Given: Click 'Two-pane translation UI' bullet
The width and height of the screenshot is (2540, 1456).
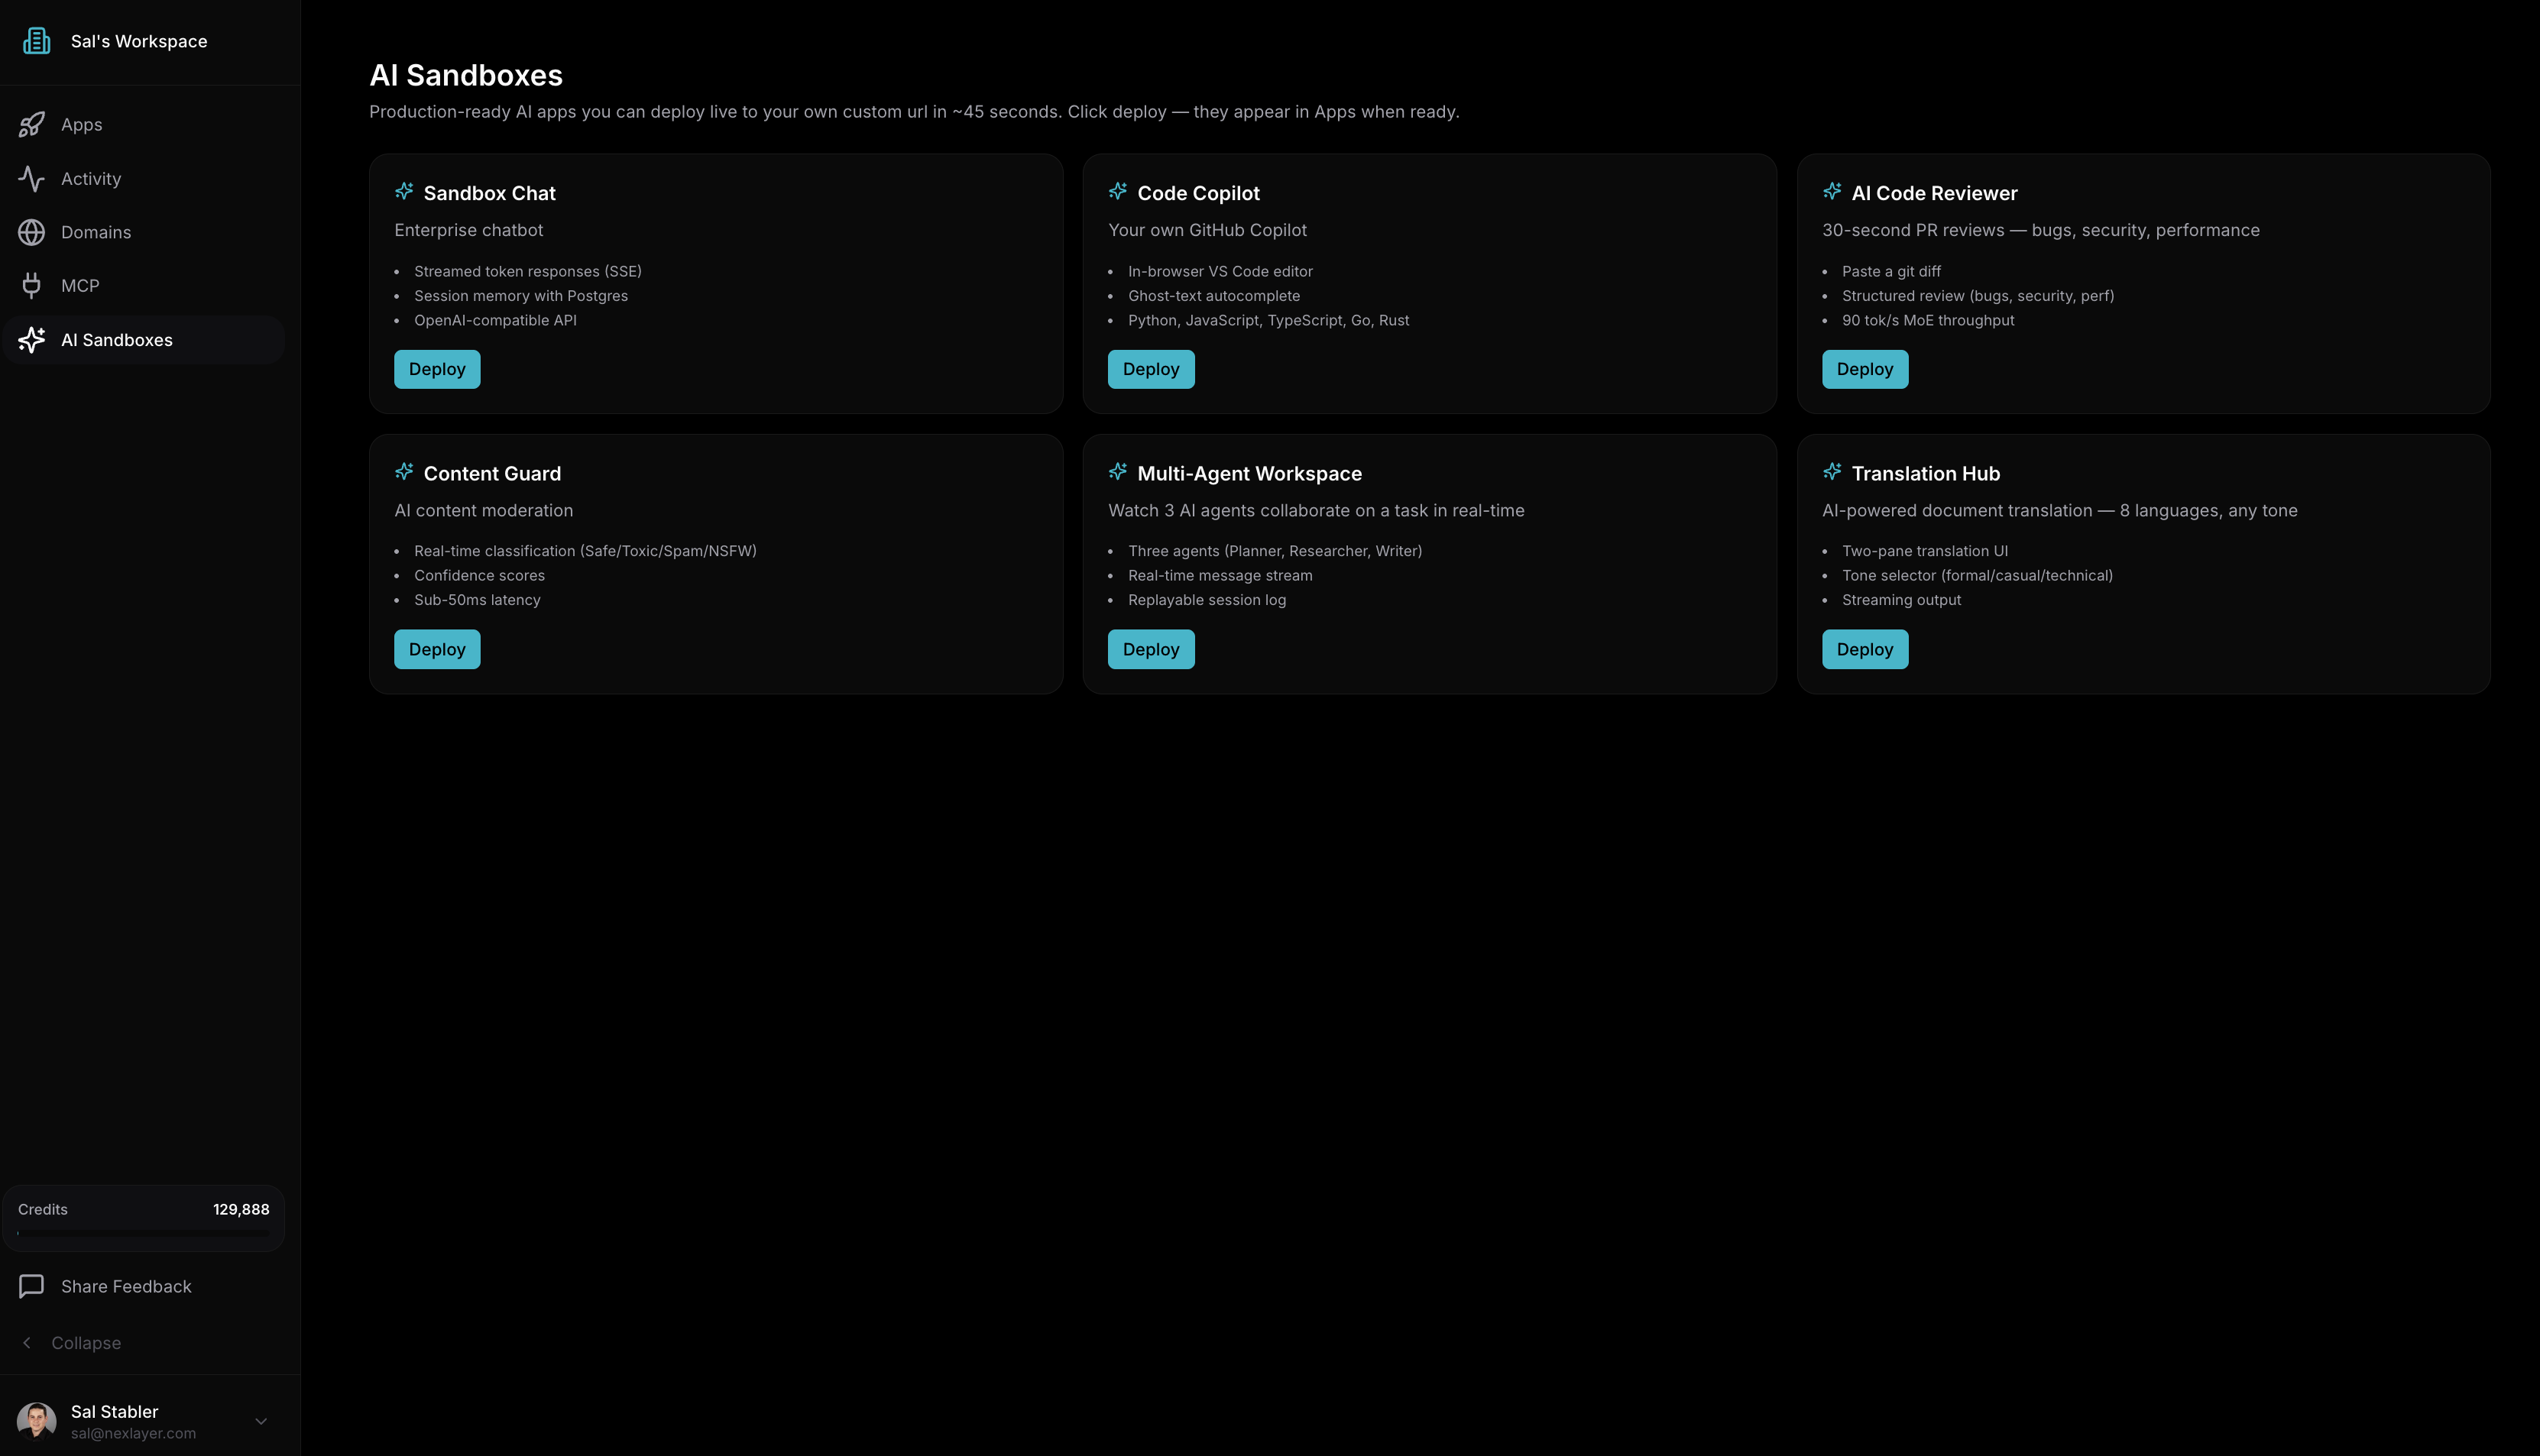Looking at the screenshot, I should click(x=1925, y=551).
